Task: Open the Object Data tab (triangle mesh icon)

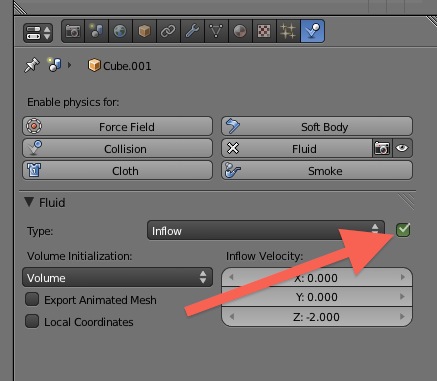Action: tap(216, 31)
